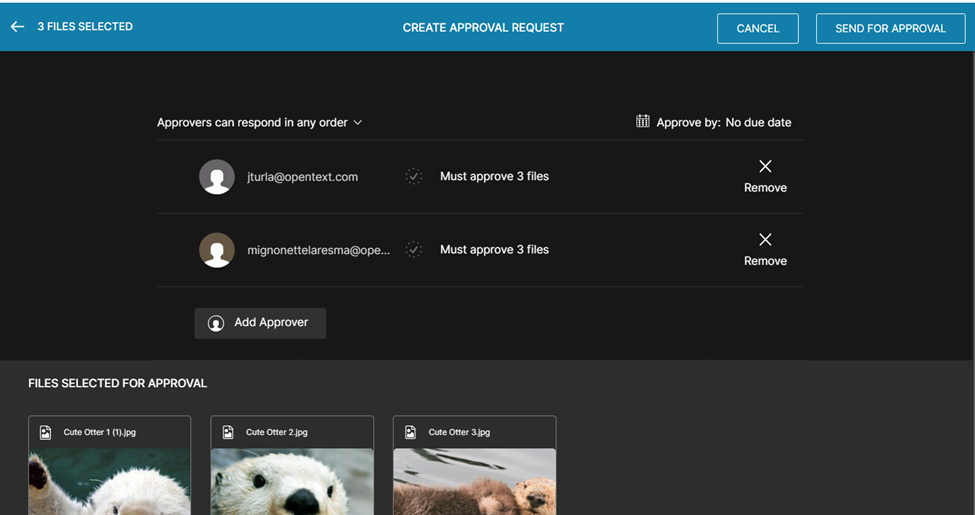The image size is (975, 515).
Task: Click 'Must approve 3 files' for jturla
Action: (494, 177)
